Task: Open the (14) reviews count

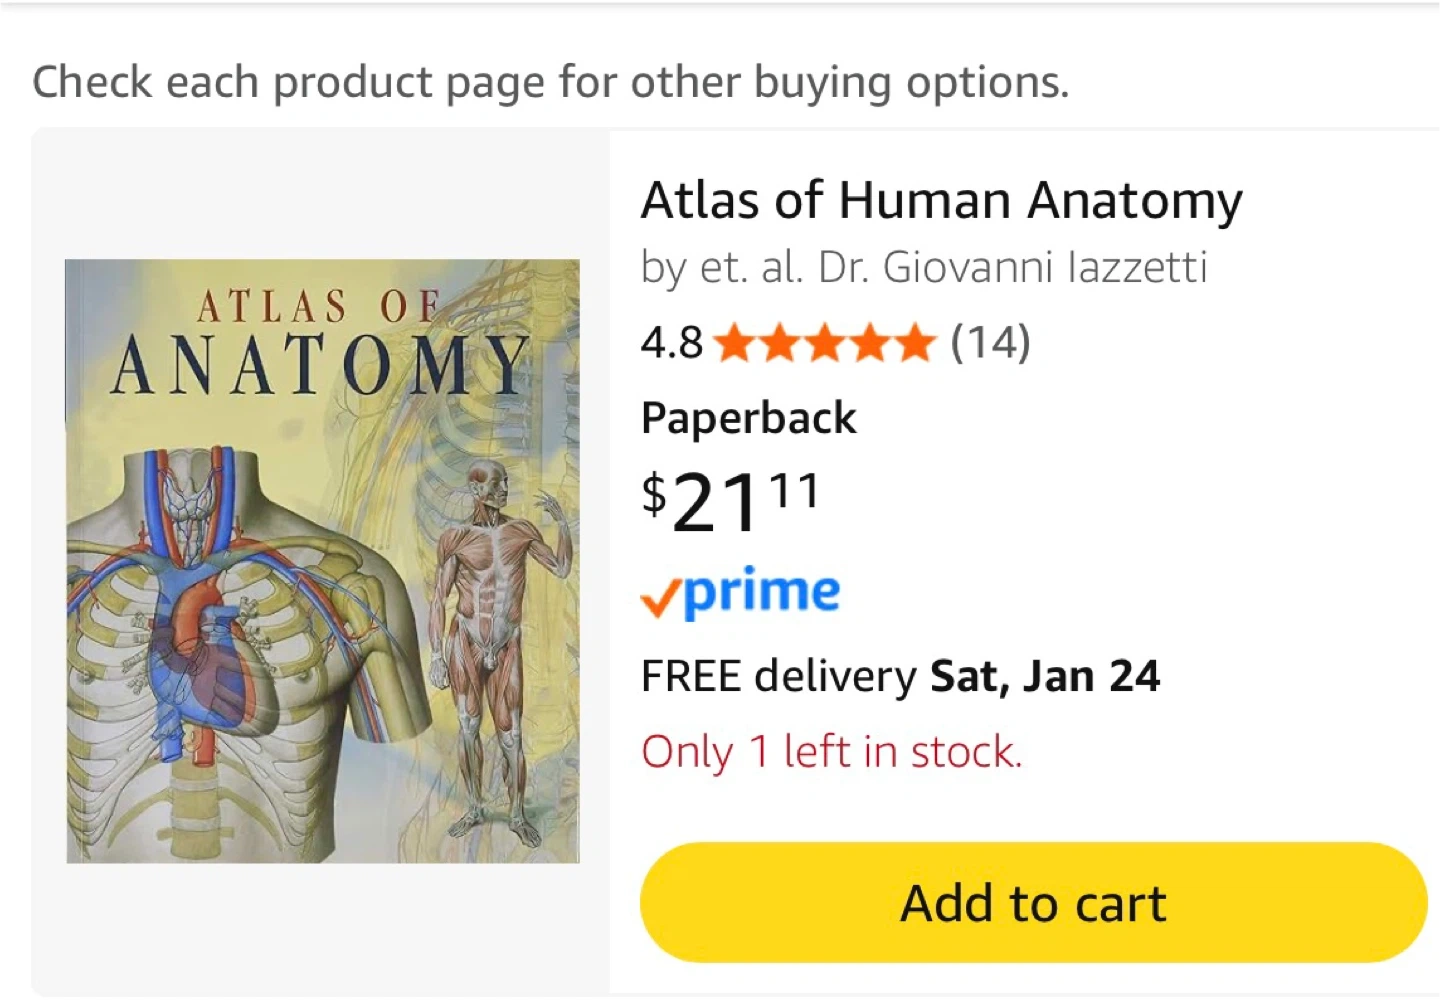Action: tap(990, 343)
